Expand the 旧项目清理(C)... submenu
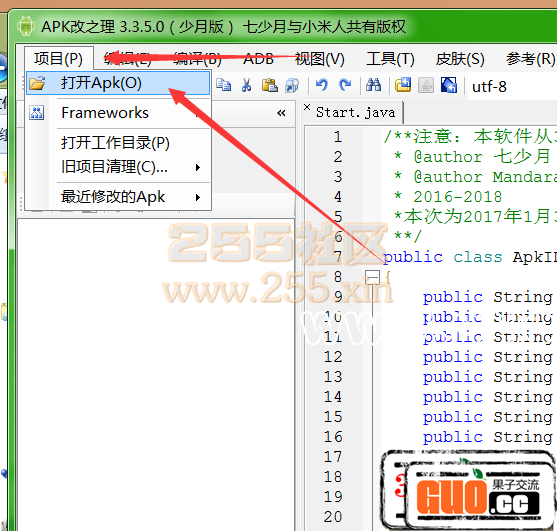 tap(118, 167)
